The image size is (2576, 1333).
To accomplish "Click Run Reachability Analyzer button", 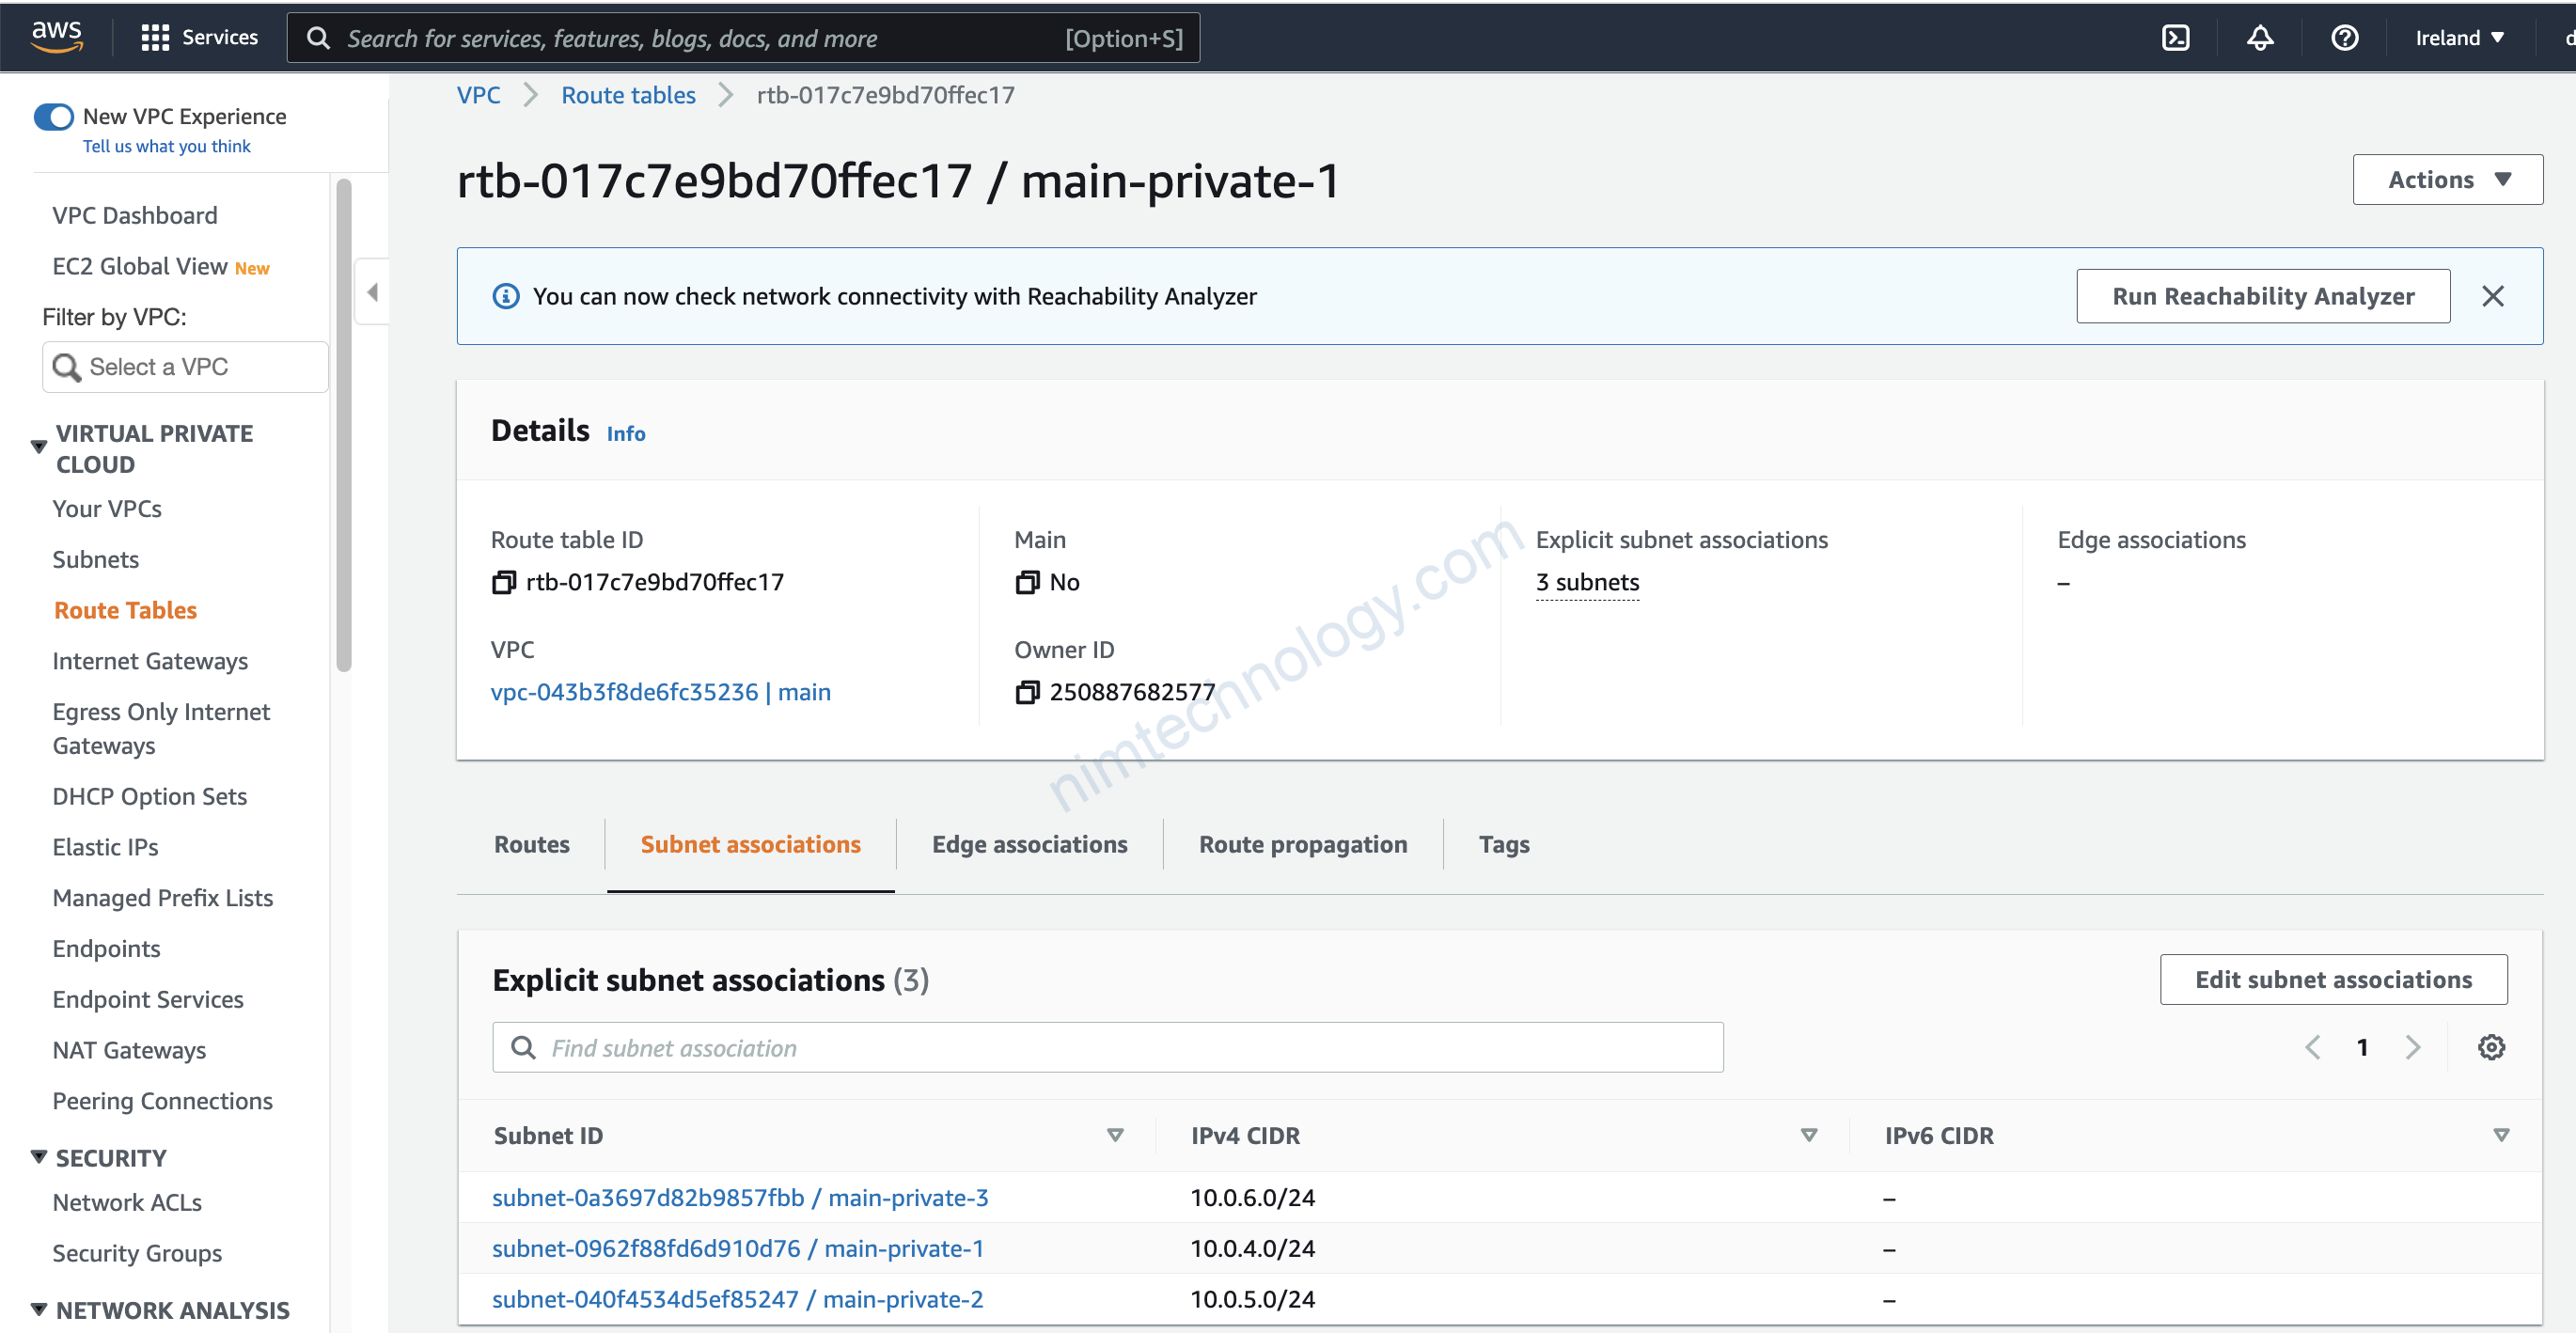I will pos(2263,296).
